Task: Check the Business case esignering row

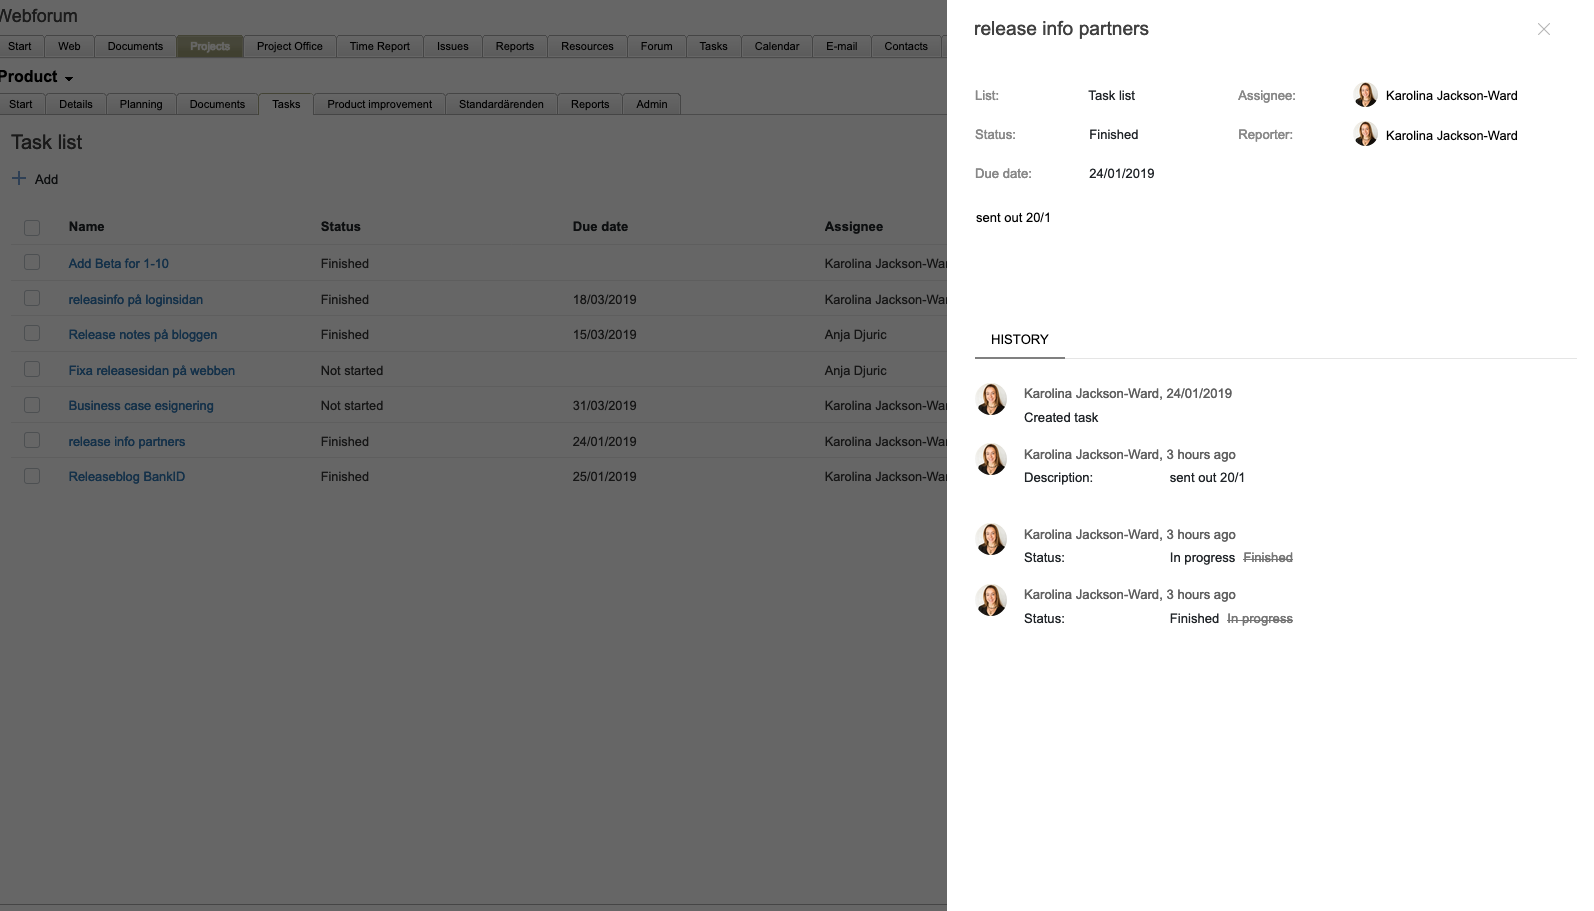Action: (32, 404)
